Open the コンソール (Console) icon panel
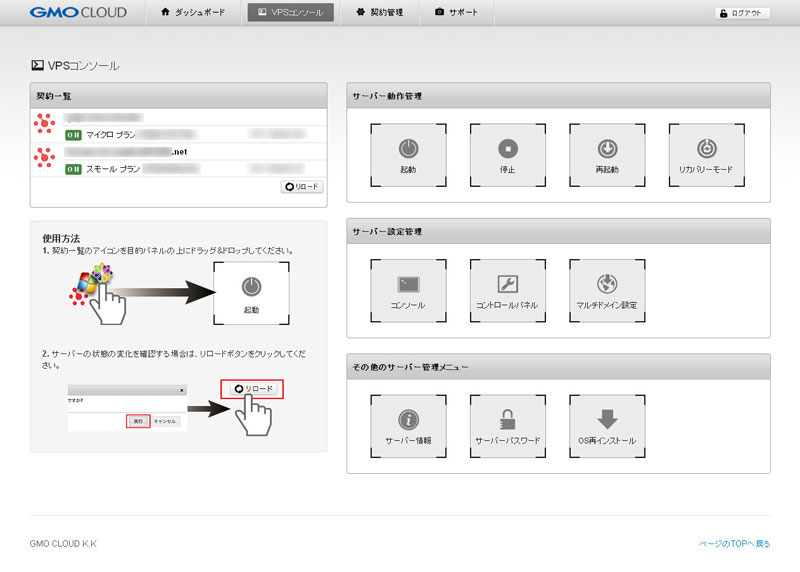This screenshot has width=800, height=572. pyautogui.click(x=407, y=289)
